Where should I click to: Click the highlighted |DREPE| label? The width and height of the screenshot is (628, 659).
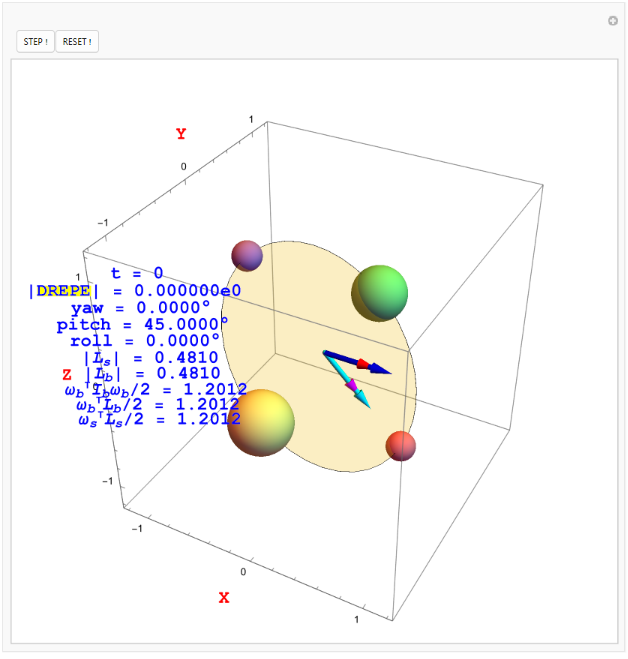click(x=63, y=291)
